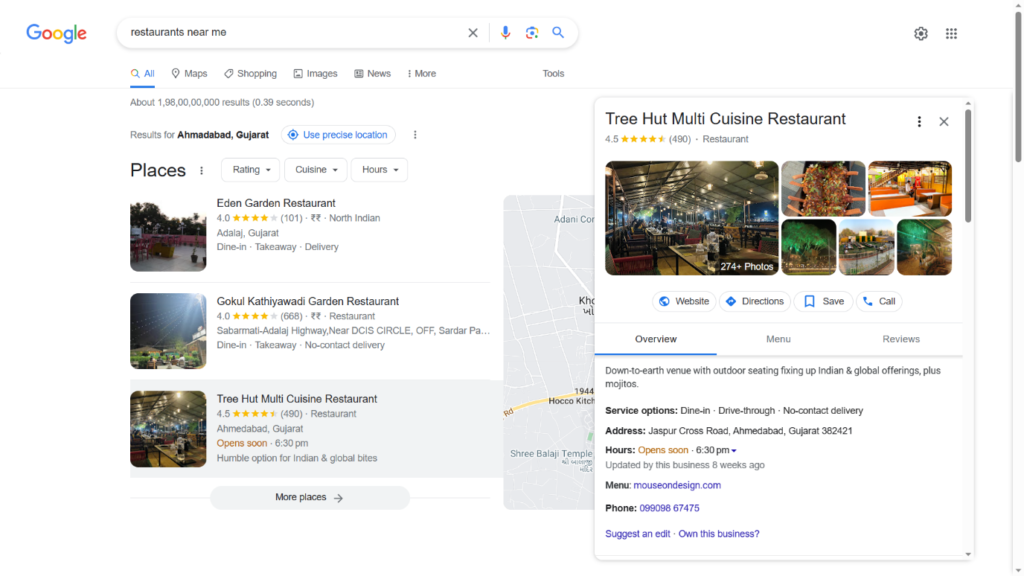Click the More places button
This screenshot has height=576, width=1024.
[x=310, y=498]
